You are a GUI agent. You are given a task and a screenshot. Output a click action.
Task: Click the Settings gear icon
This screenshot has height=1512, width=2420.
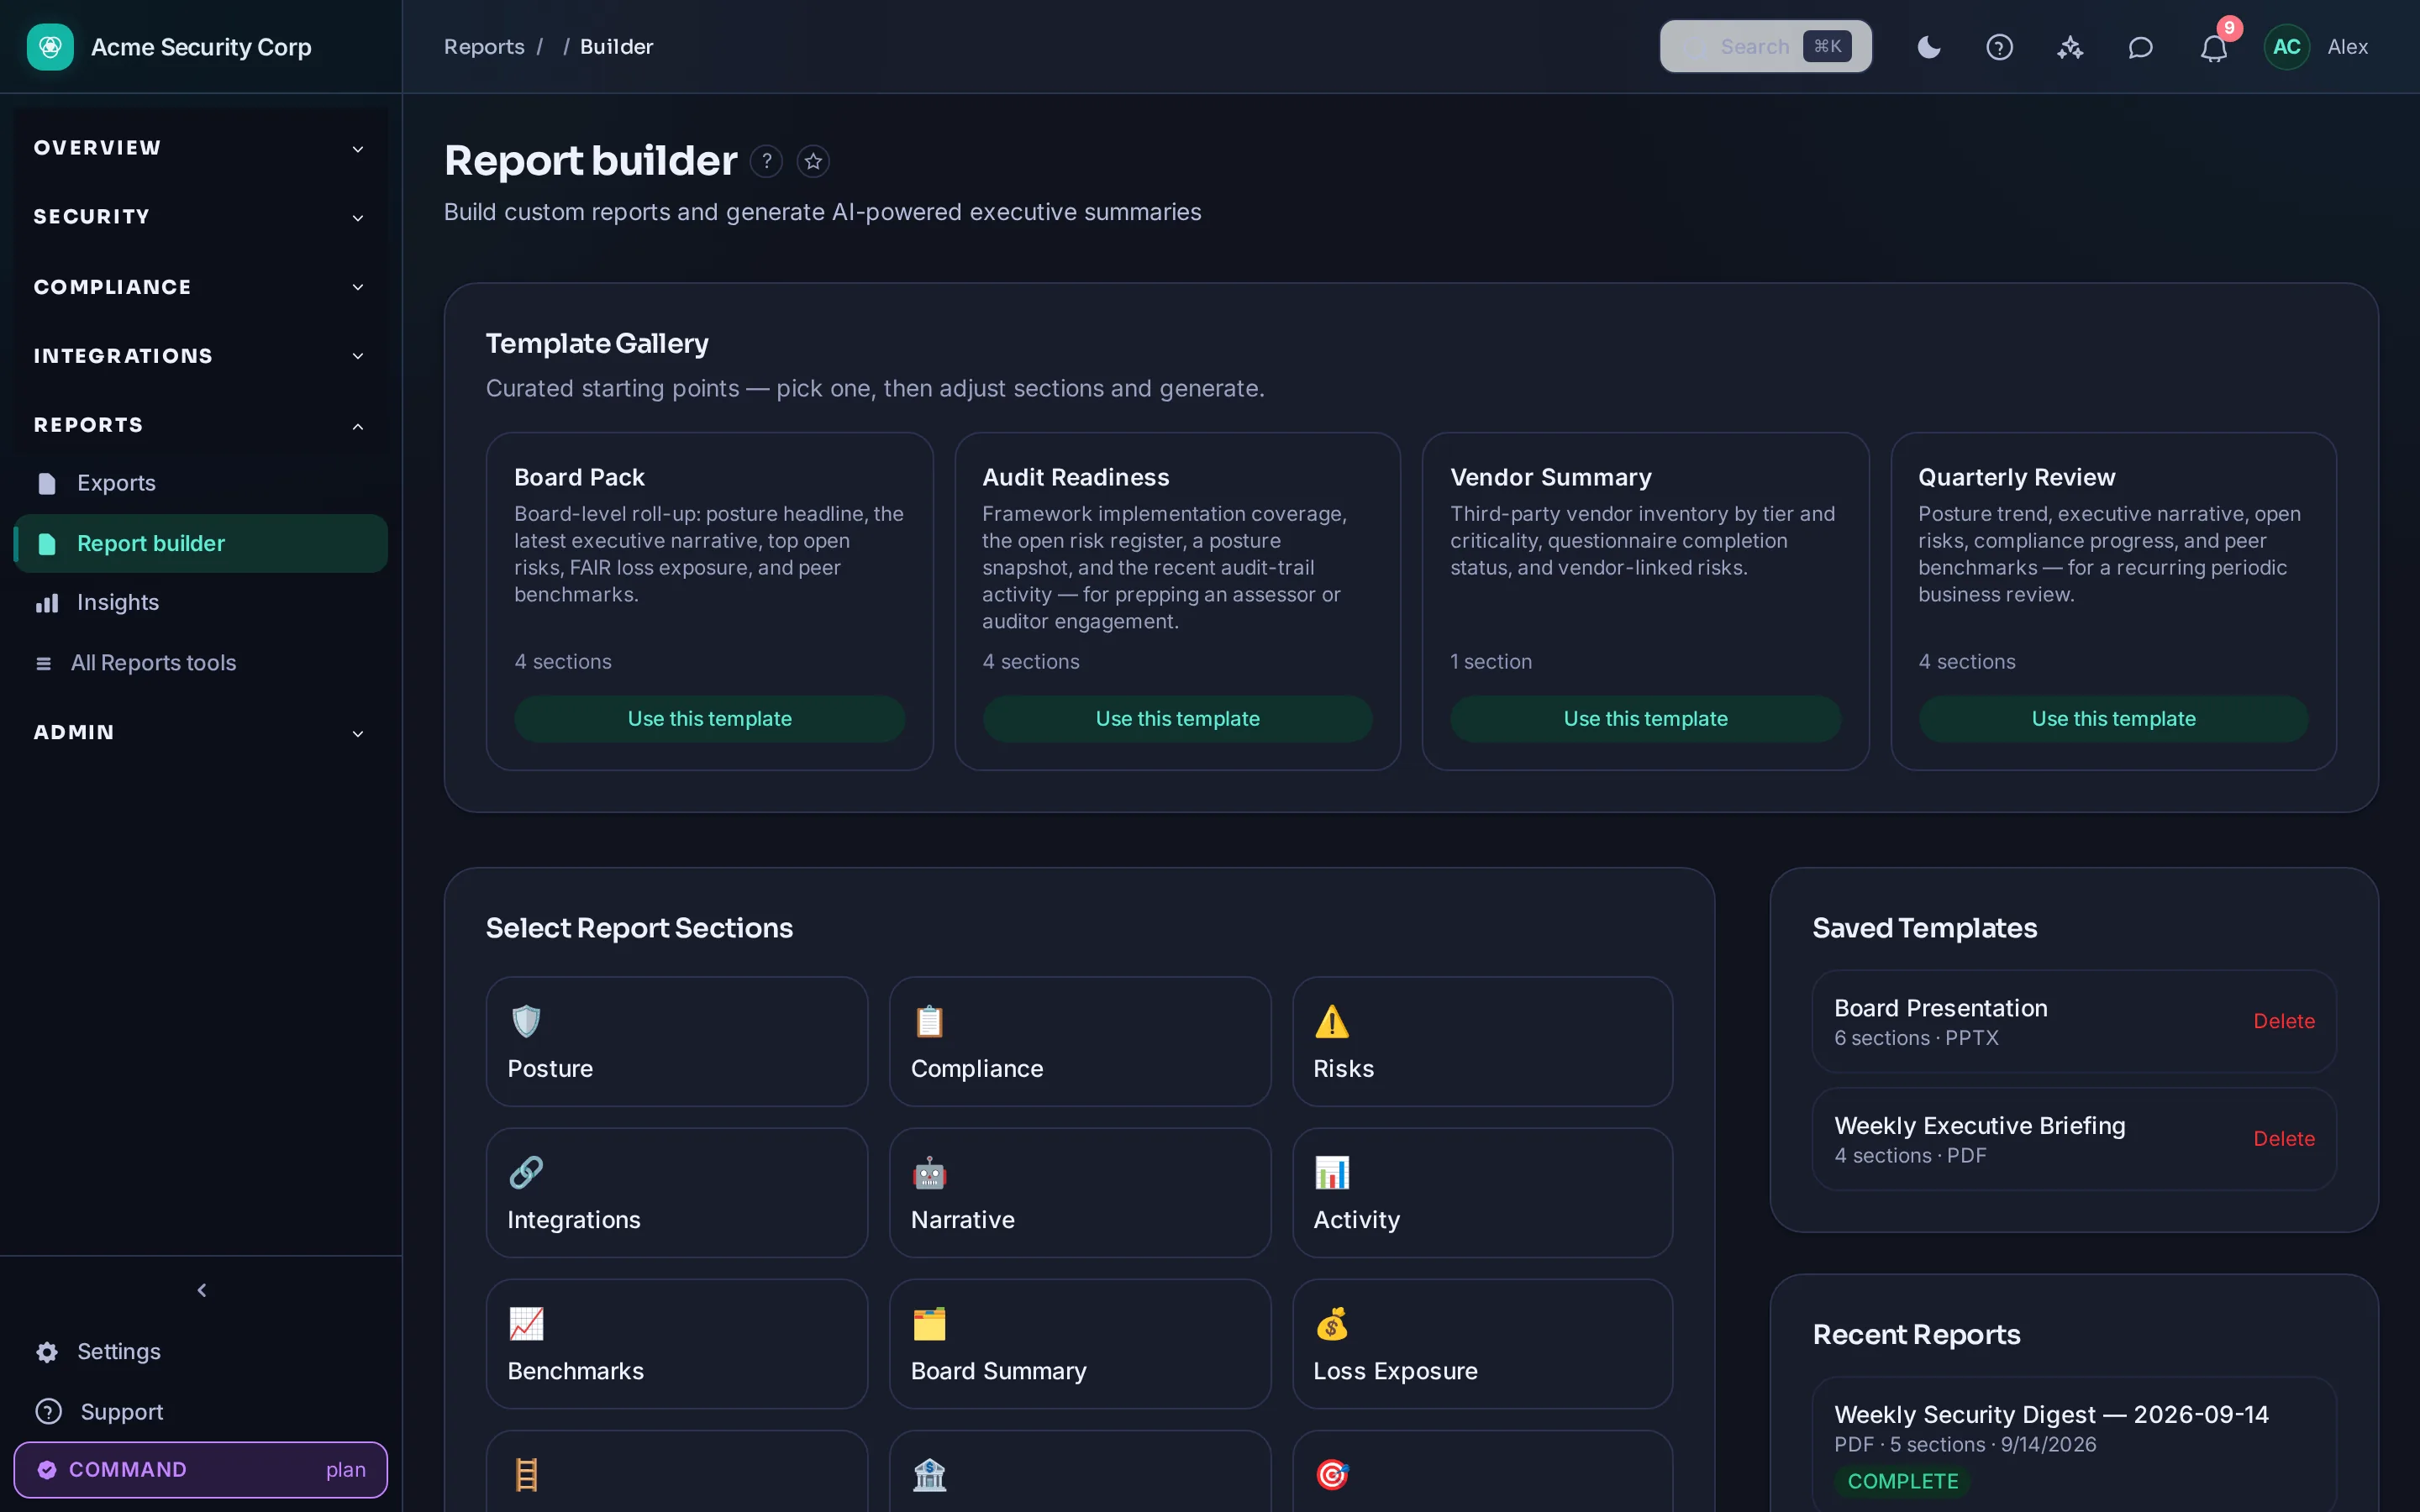click(x=47, y=1352)
